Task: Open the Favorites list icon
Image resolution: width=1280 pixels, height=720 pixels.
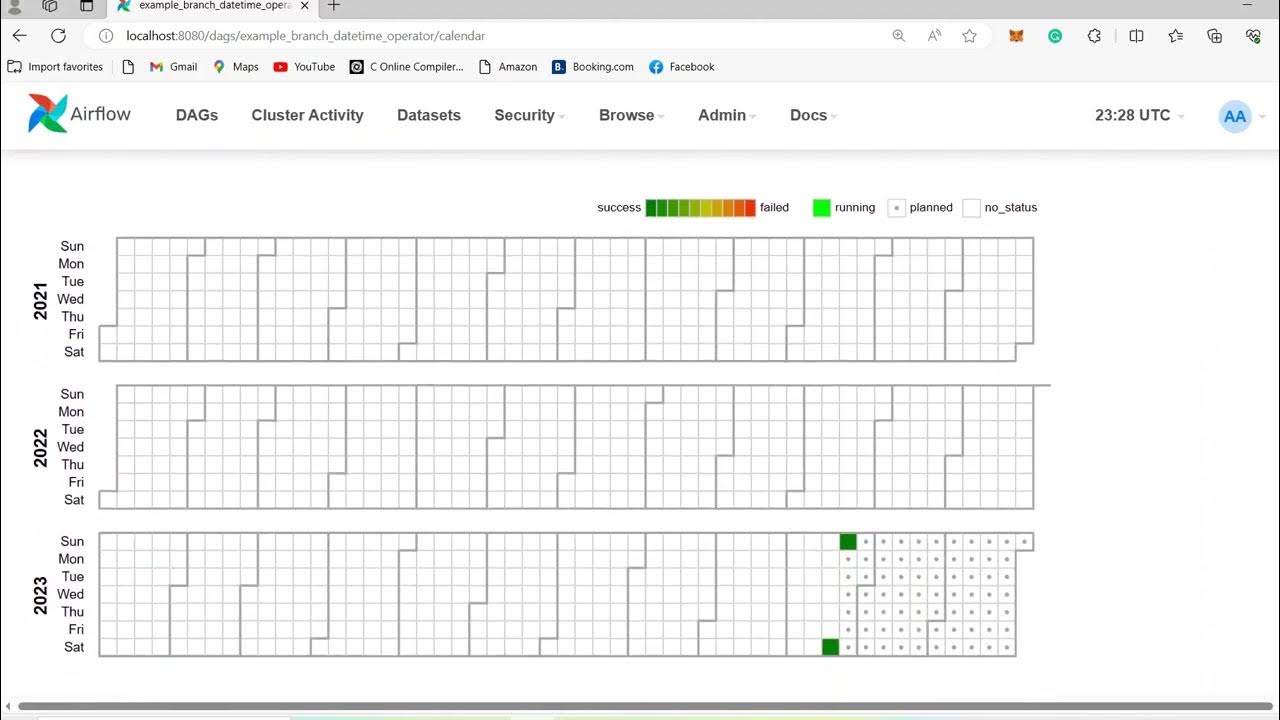Action: (x=1176, y=36)
